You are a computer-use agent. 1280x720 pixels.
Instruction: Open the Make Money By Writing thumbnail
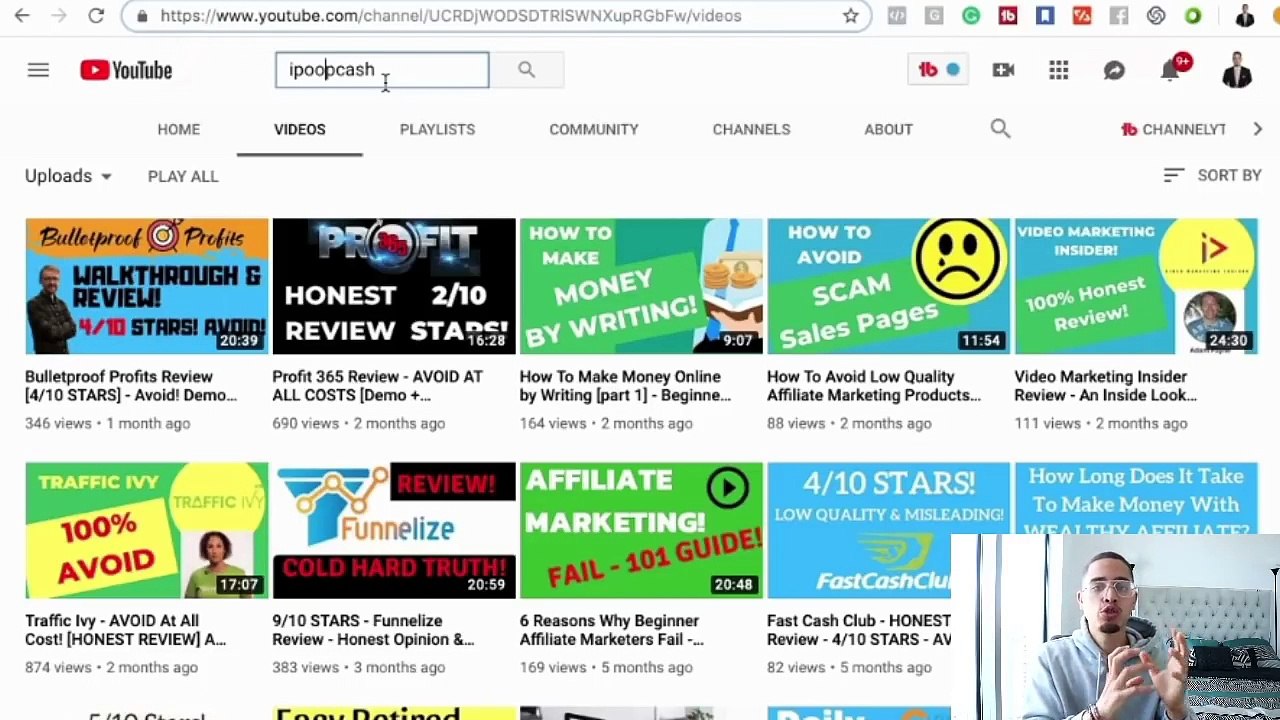641,286
